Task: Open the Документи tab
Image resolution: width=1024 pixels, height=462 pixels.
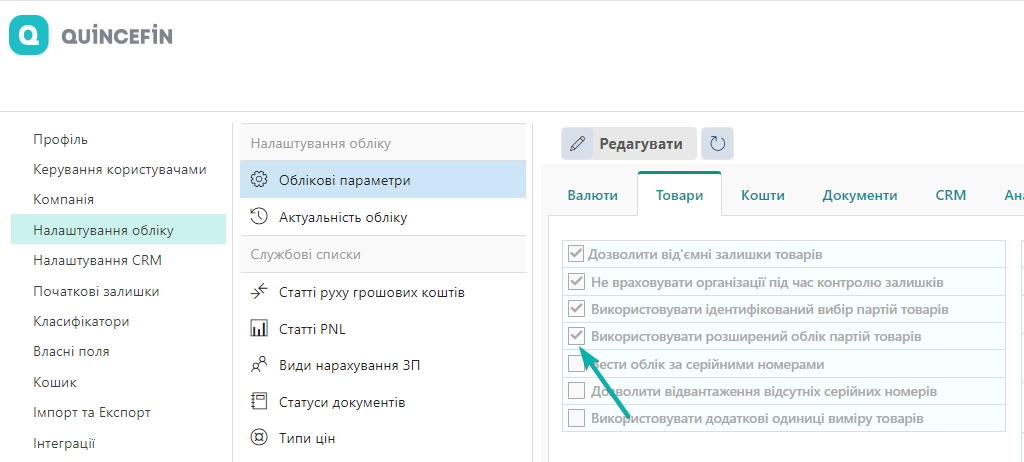Action: (859, 195)
